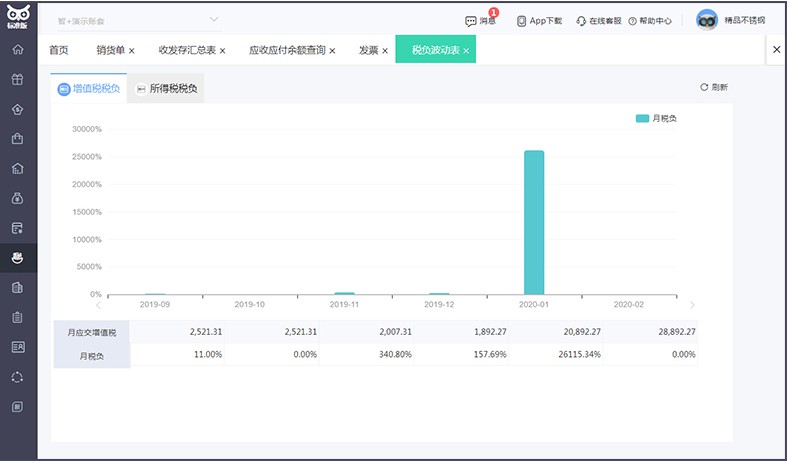Click the user avatar owl picture
Viewport: 790px width, 461px height.
(707, 20)
